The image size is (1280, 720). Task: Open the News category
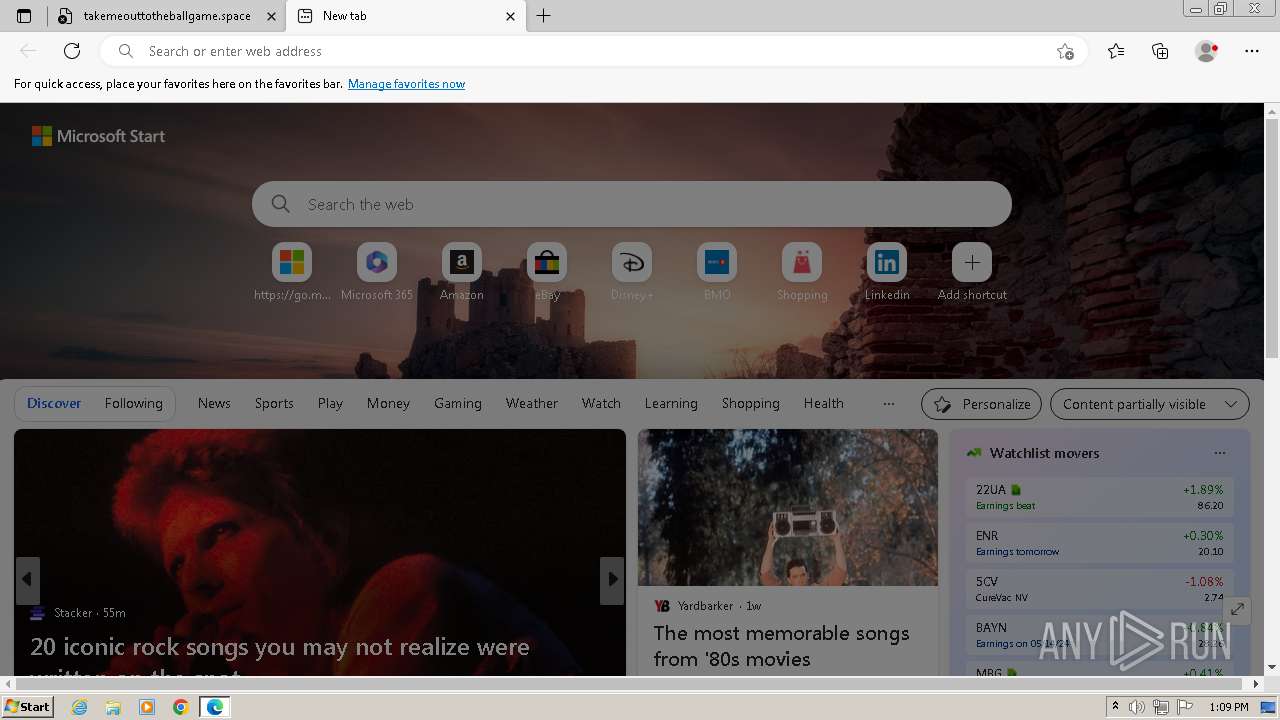pos(214,403)
